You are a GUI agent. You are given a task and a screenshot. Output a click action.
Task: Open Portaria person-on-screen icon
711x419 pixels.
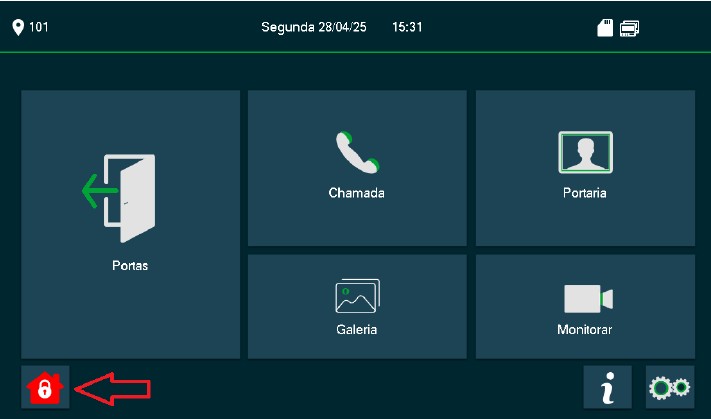pos(585,152)
